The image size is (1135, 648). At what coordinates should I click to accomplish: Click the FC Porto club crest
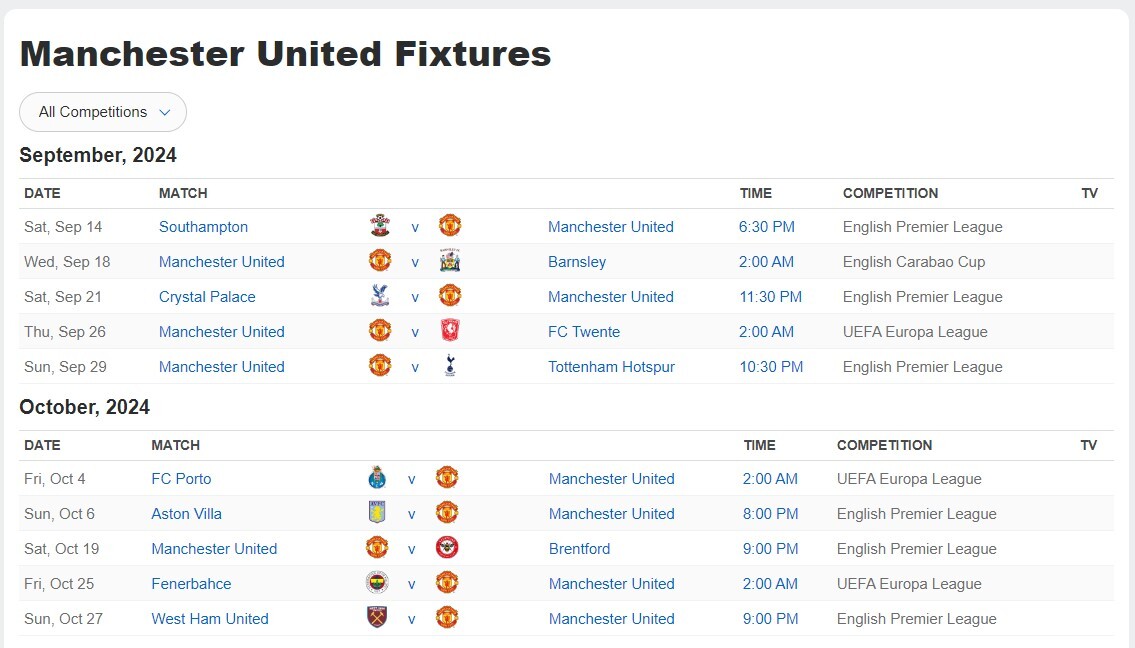click(377, 478)
